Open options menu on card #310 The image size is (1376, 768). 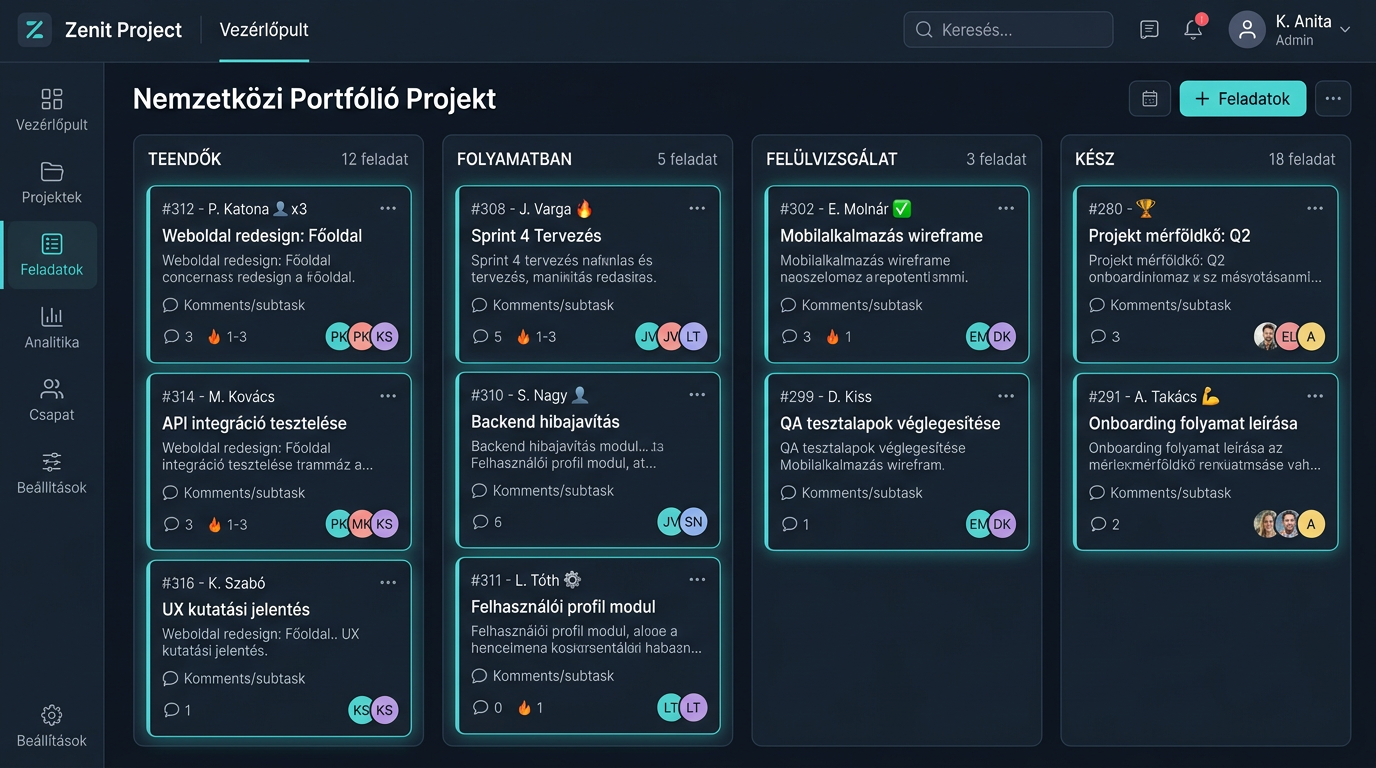(697, 395)
